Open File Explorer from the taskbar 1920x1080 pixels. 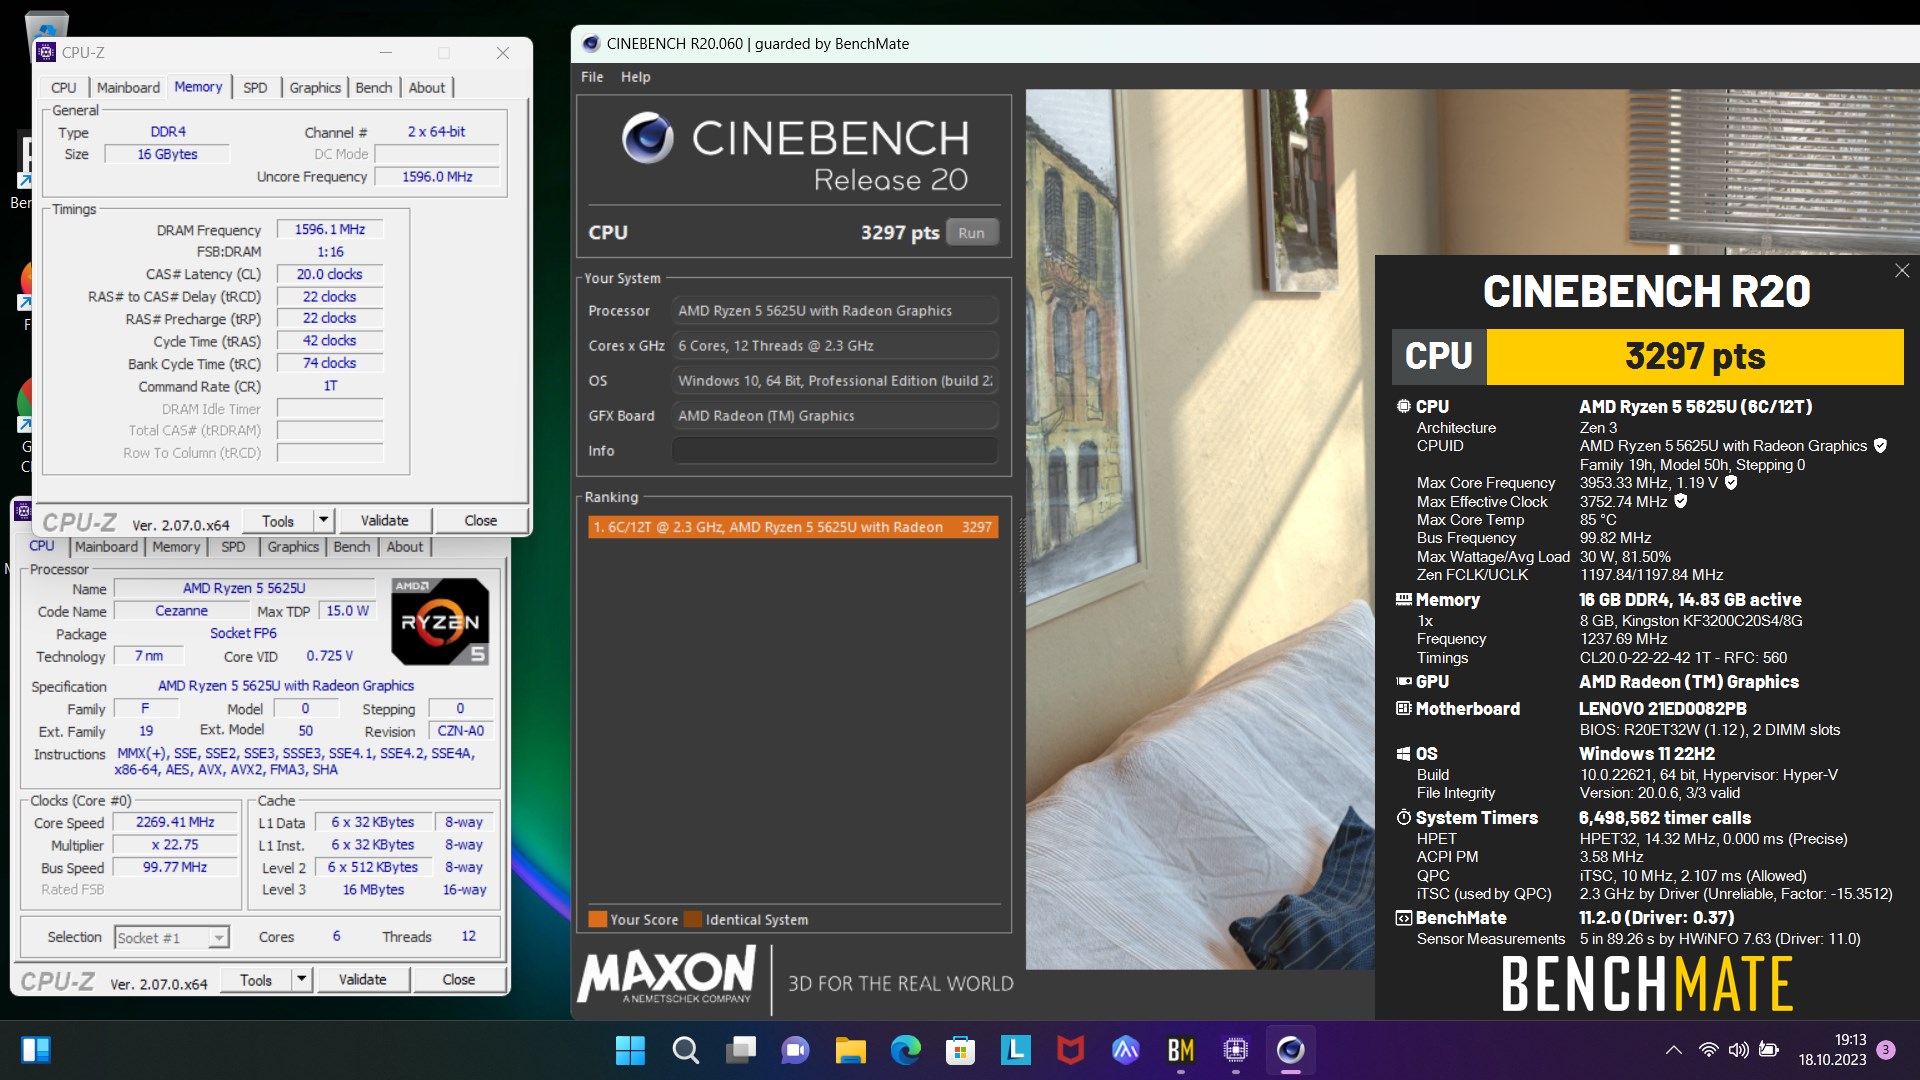pyautogui.click(x=851, y=1050)
